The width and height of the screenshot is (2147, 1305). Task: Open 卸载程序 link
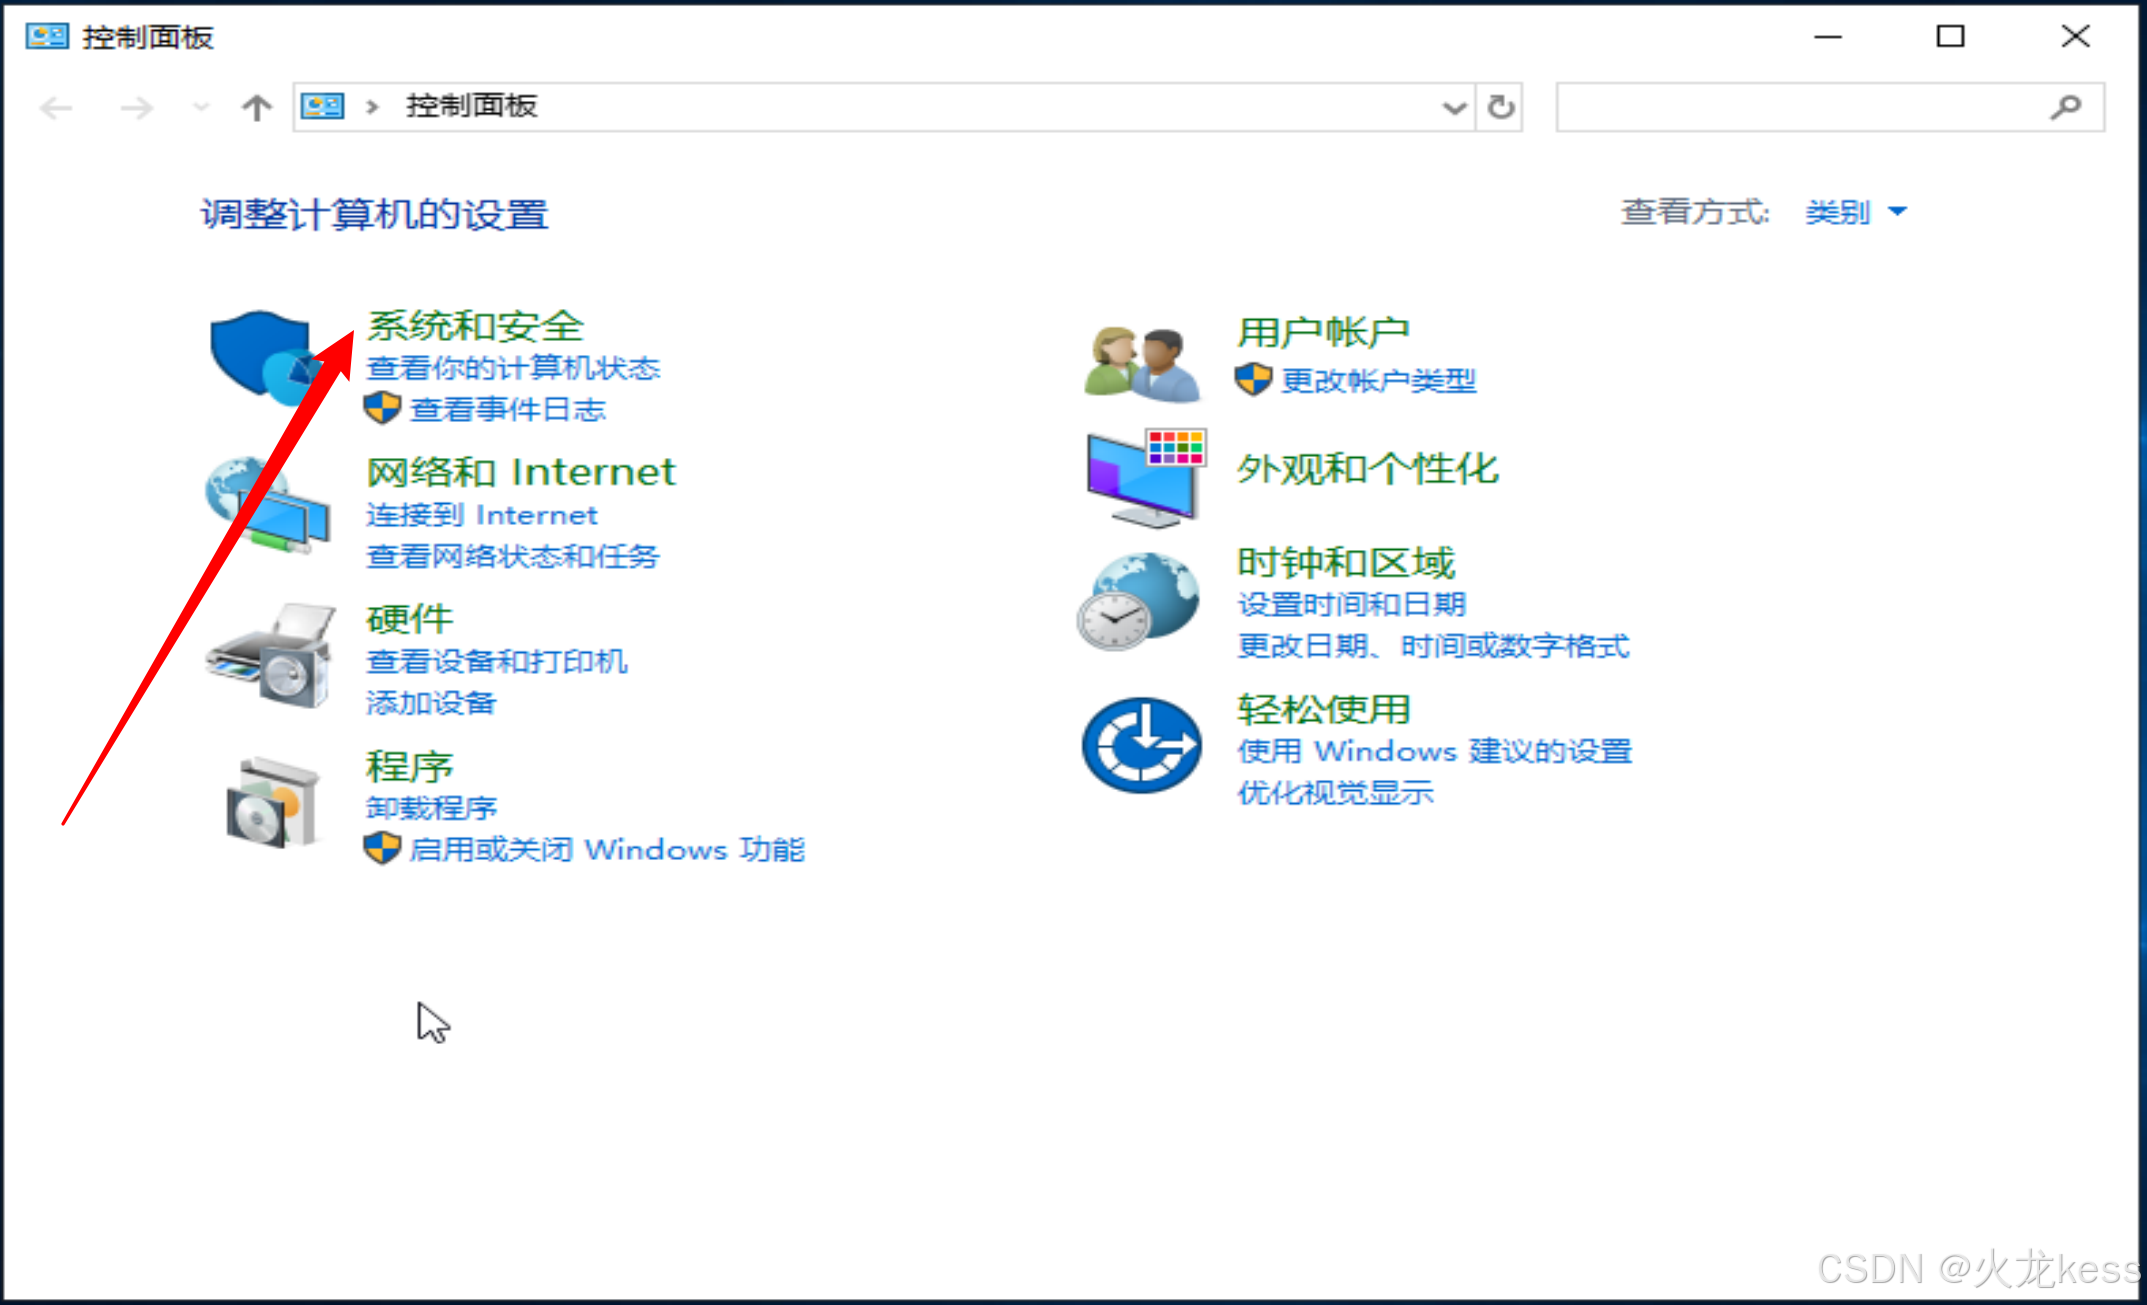point(431,808)
